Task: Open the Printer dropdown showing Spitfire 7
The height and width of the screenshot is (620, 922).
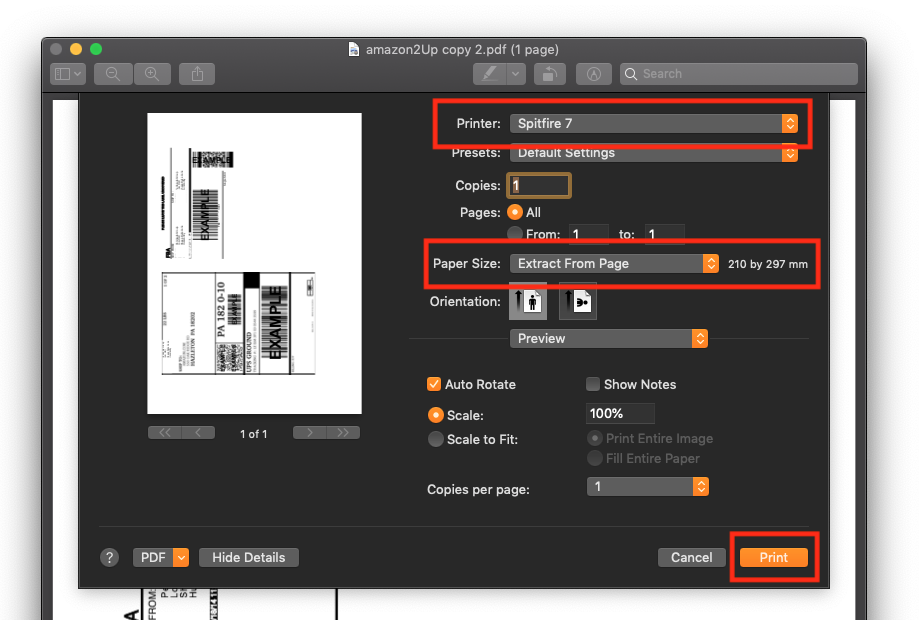Action: click(654, 124)
